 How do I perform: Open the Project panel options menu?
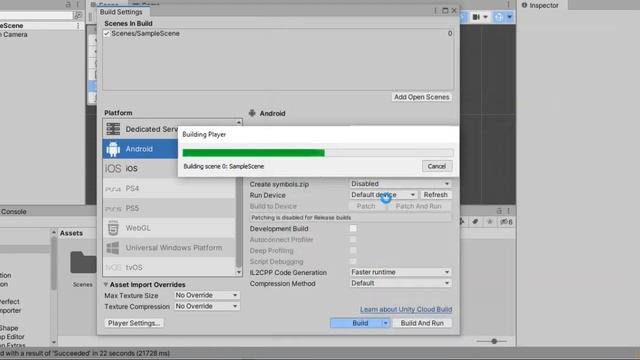pos(509,211)
